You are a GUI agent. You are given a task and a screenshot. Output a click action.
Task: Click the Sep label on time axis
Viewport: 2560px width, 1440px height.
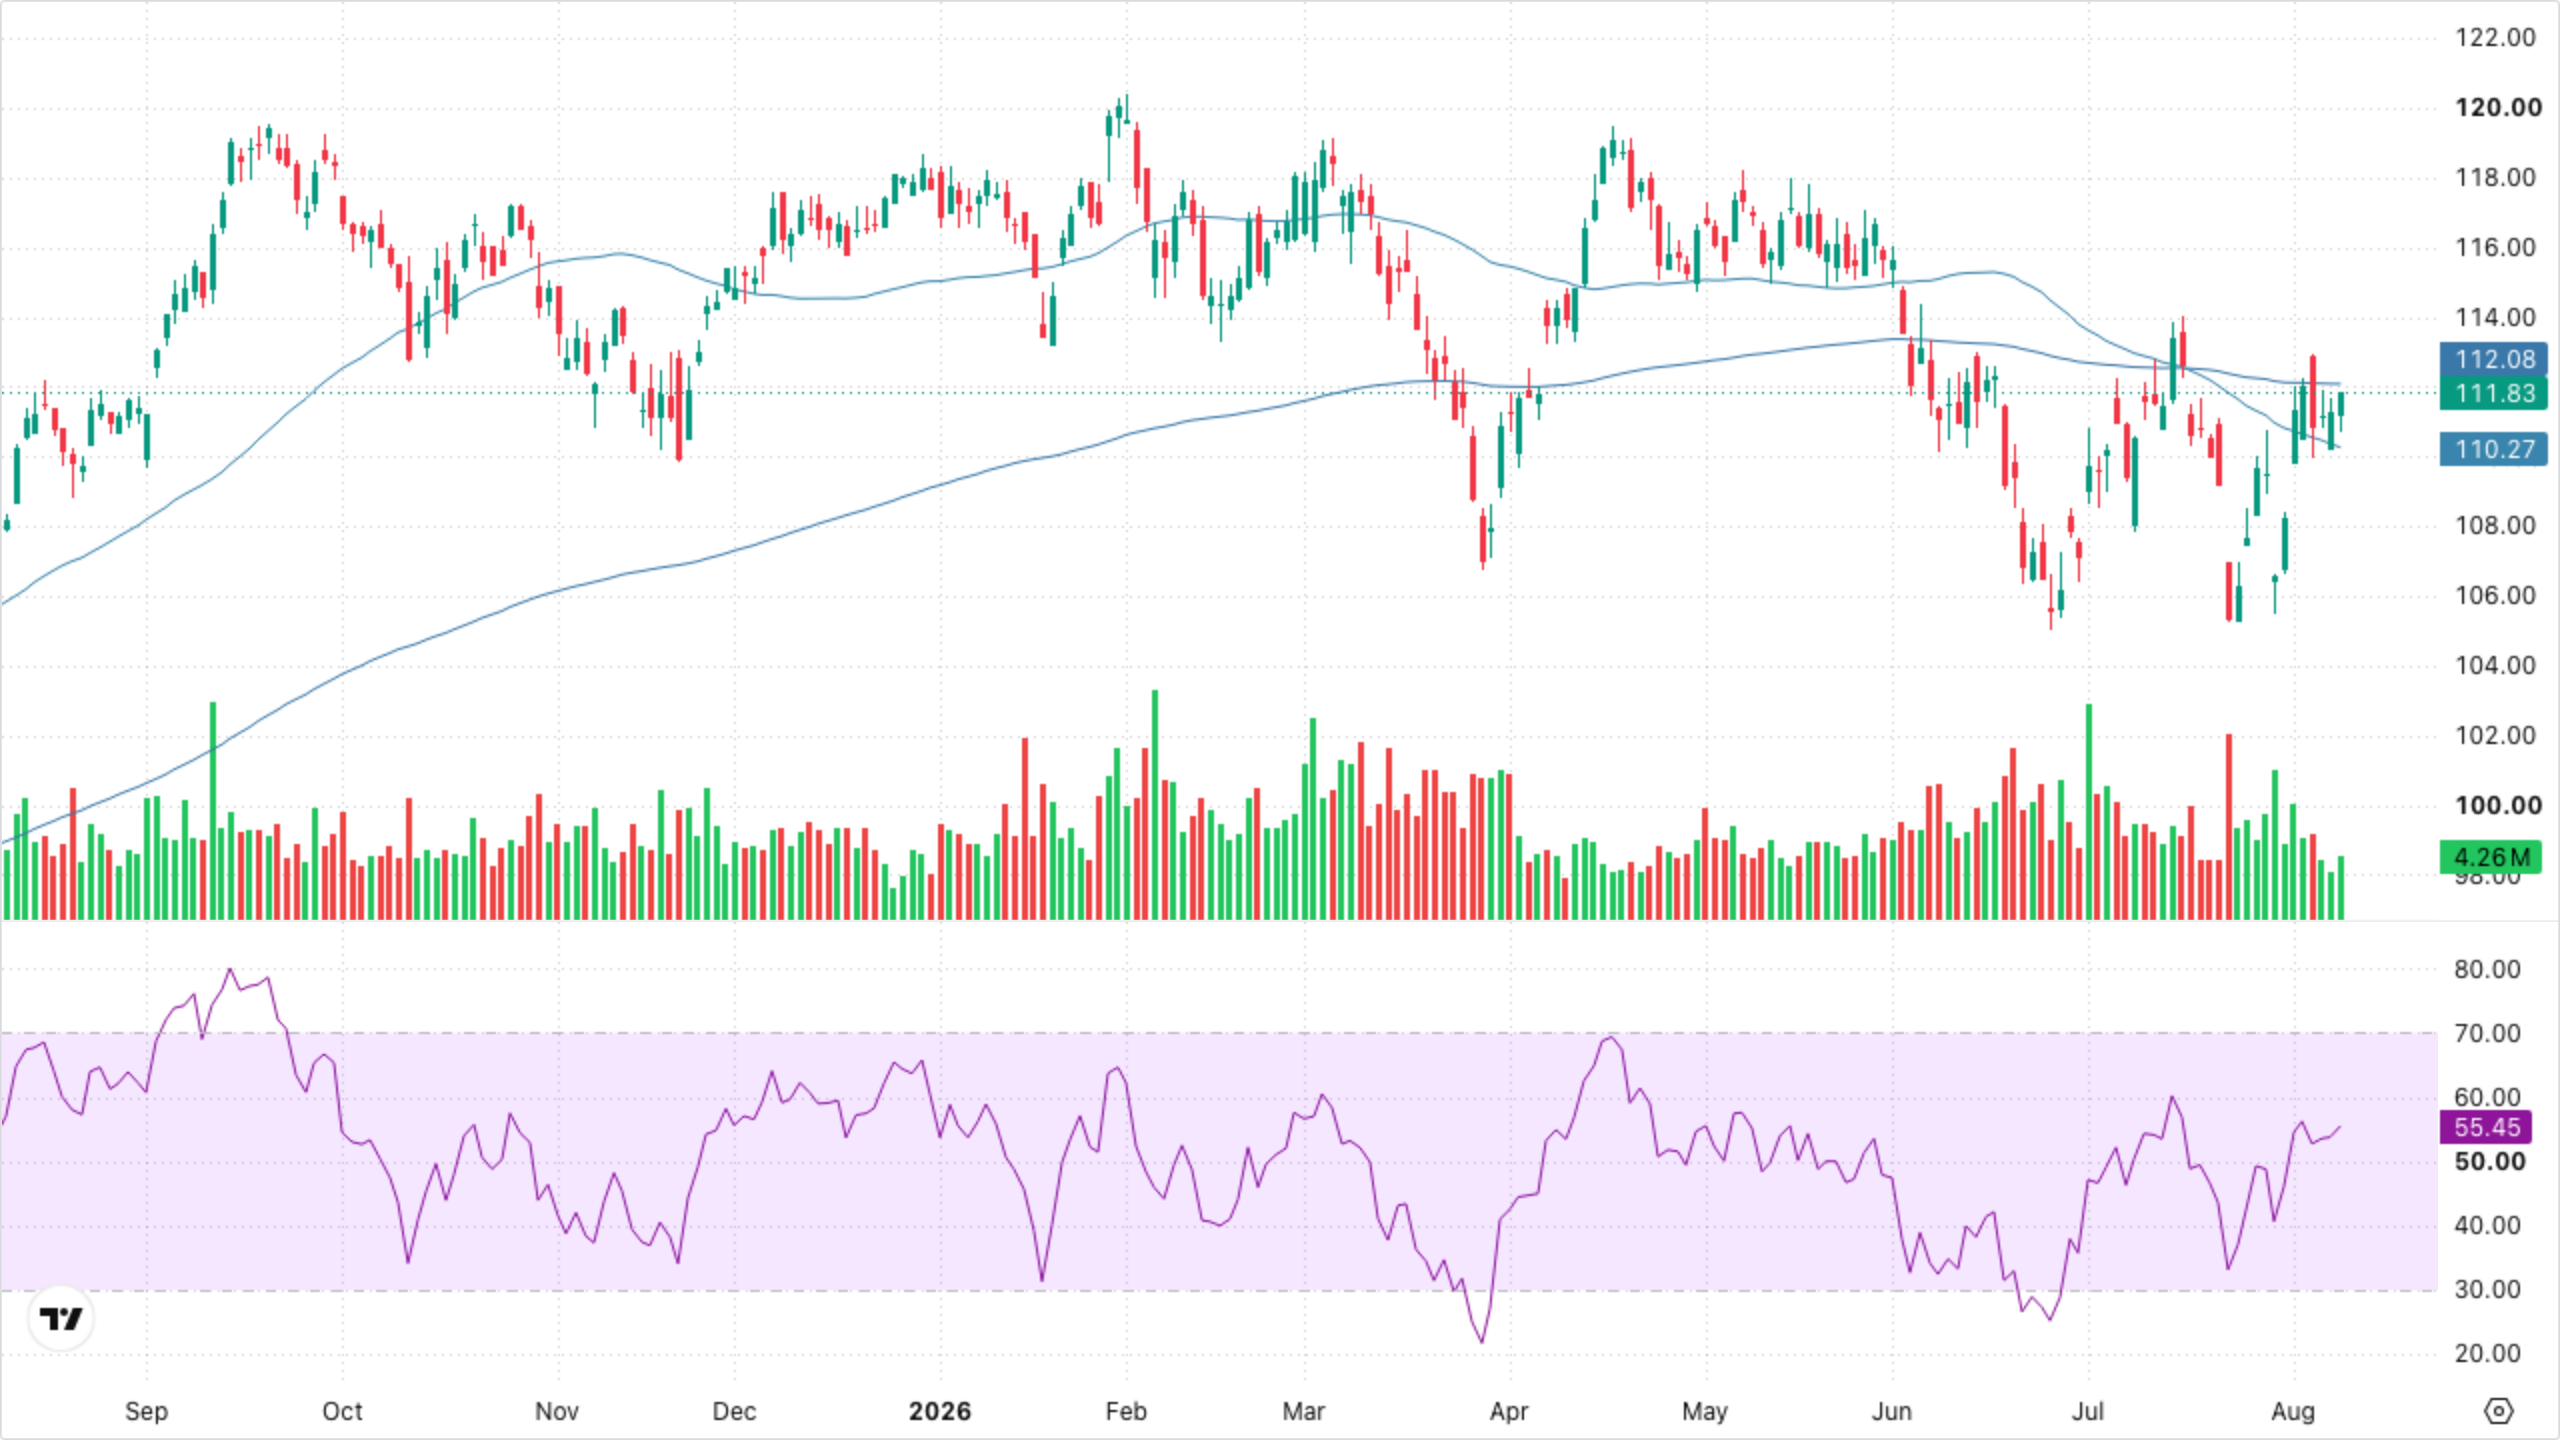pyautogui.click(x=146, y=1411)
